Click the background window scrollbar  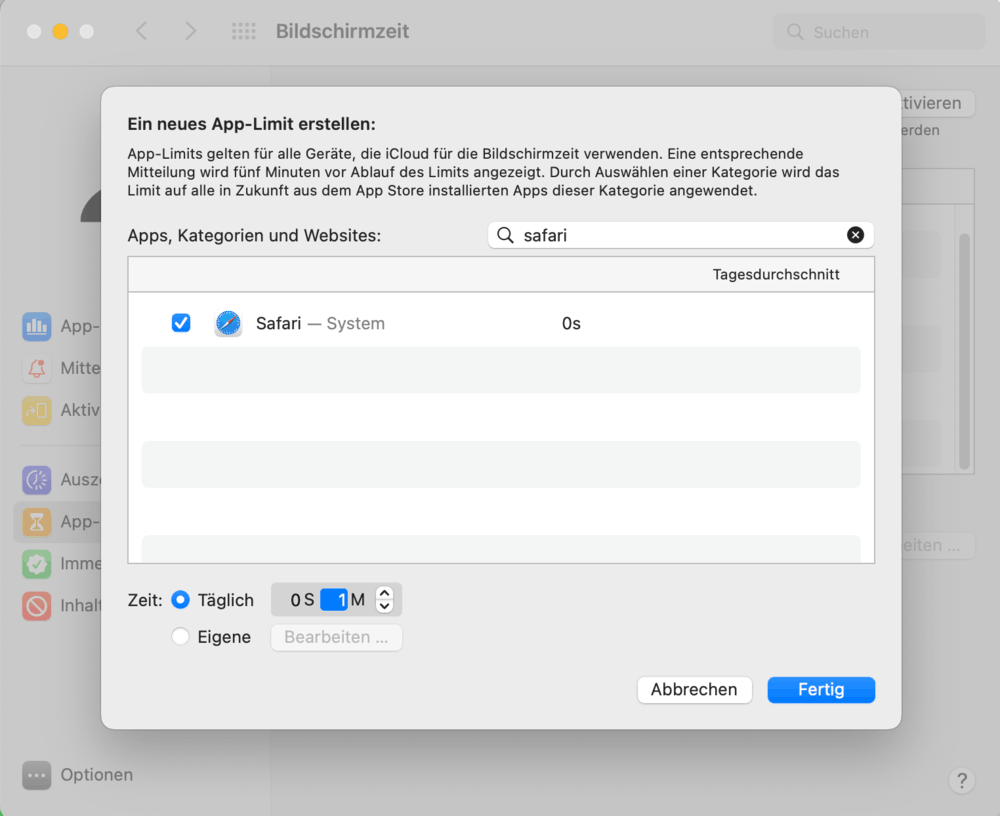[x=964, y=352]
